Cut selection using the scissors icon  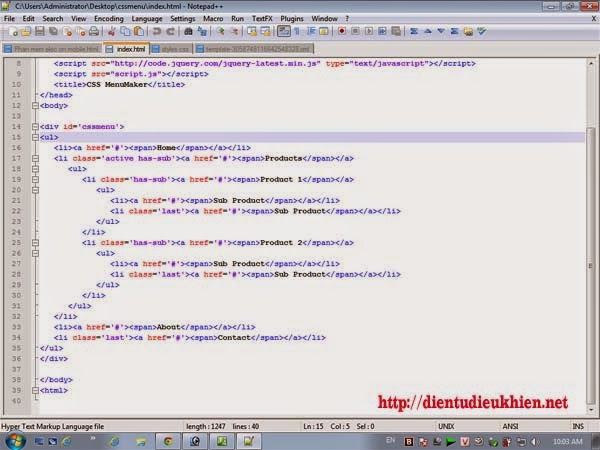[x=111, y=32]
